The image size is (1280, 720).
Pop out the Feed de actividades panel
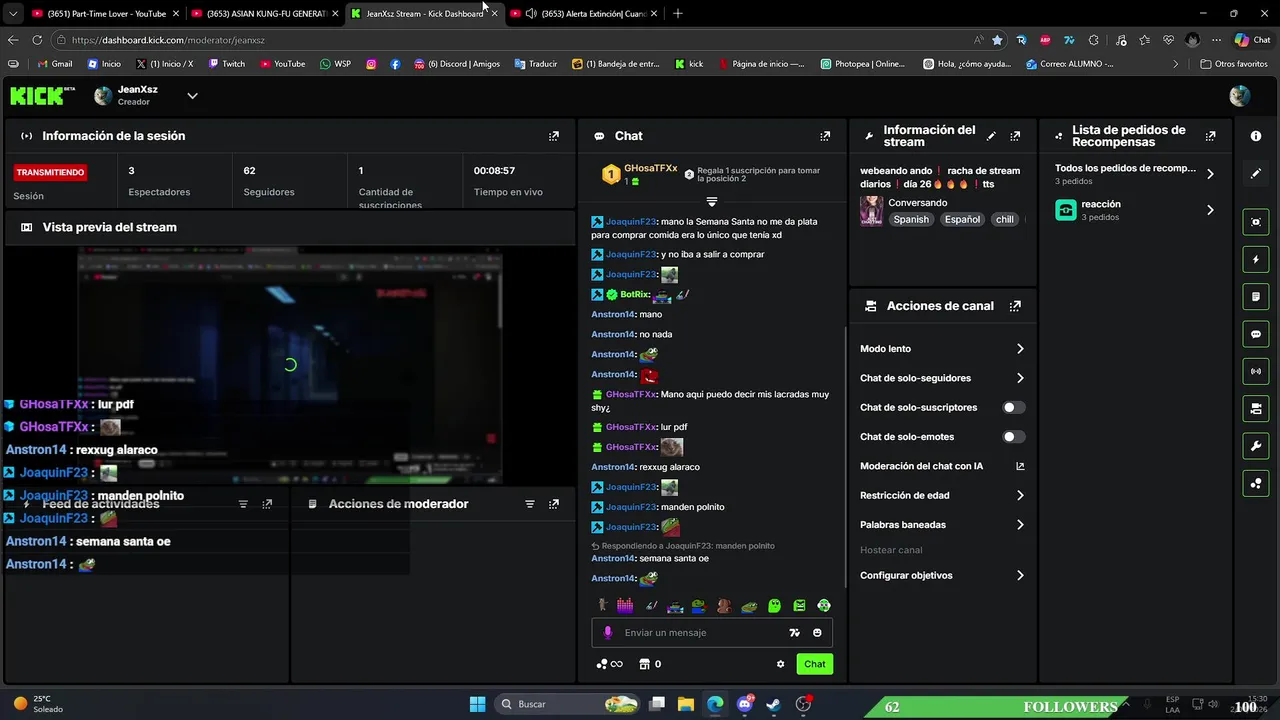tap(267, 504)
